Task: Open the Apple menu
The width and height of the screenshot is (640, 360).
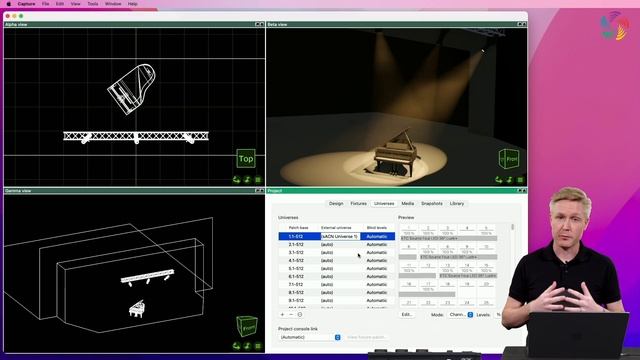Action: [9, 4]
